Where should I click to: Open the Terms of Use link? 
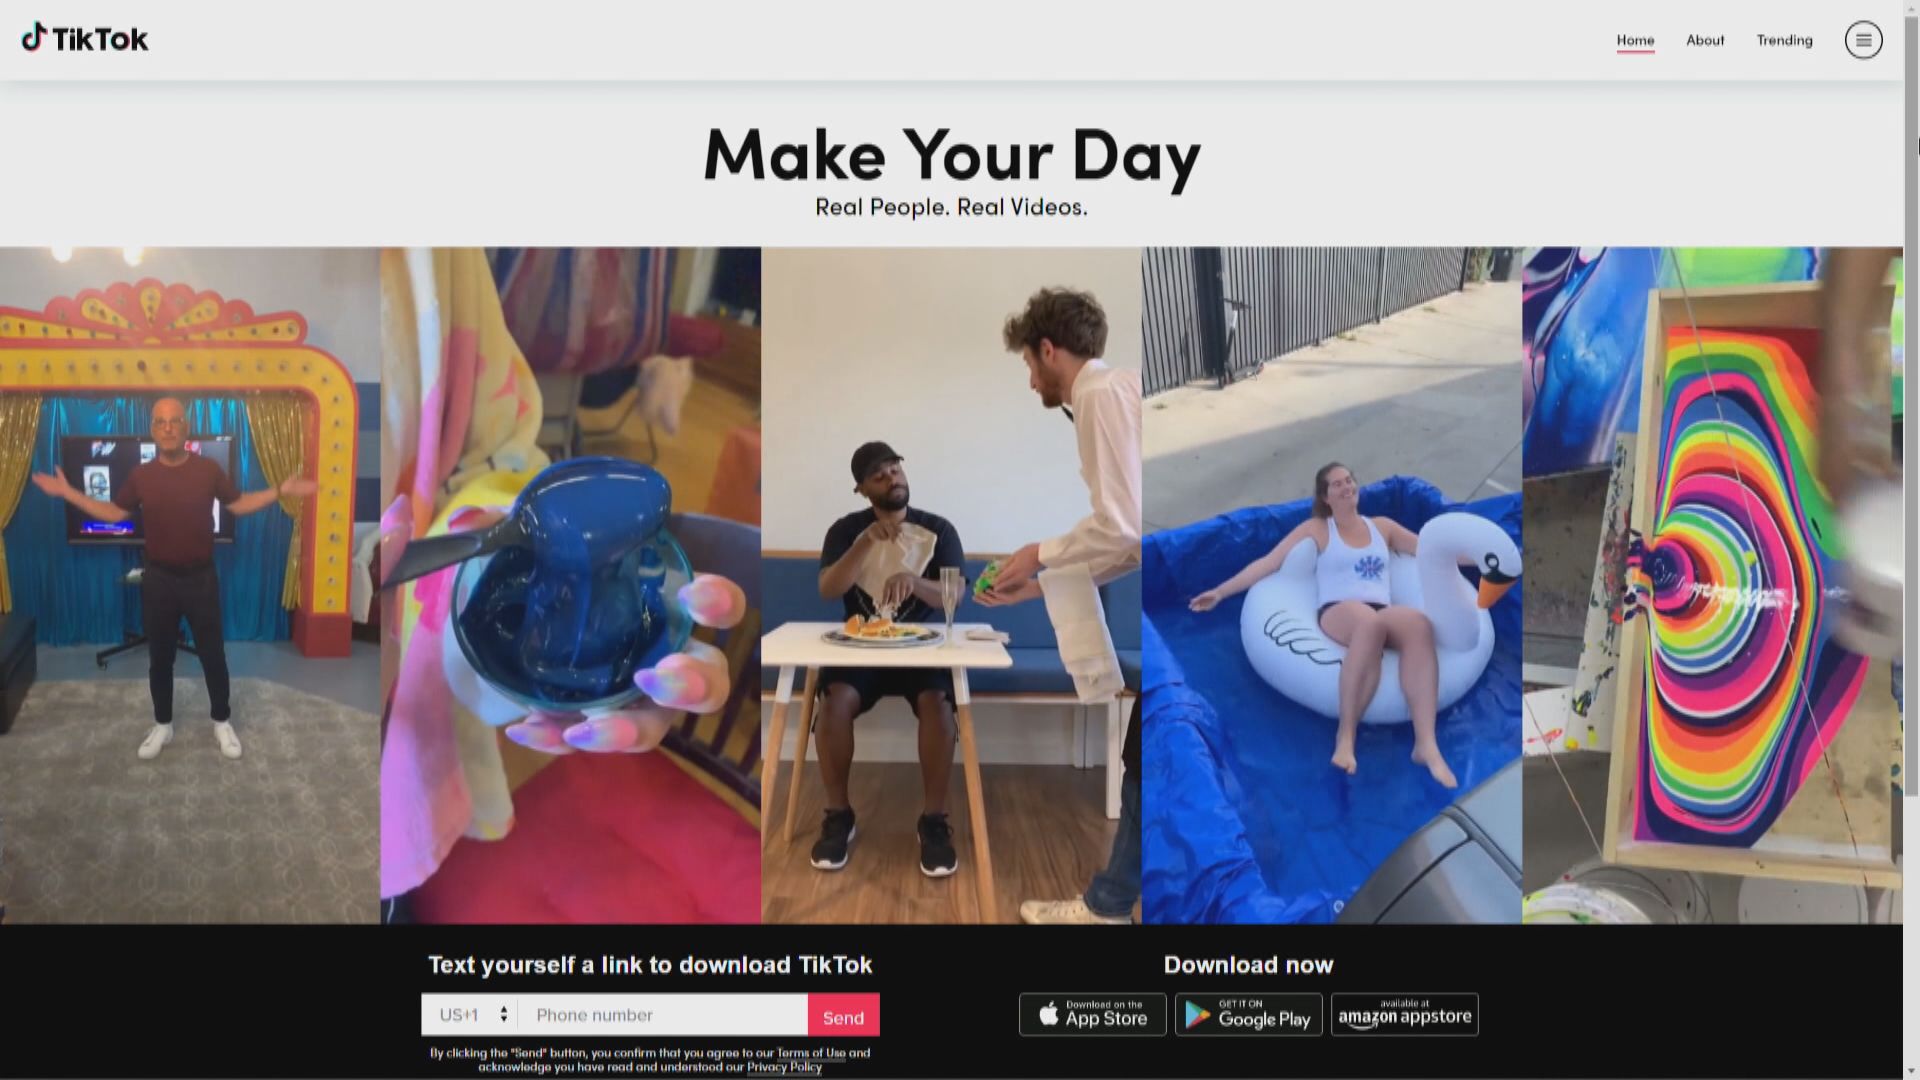(x=811, y=1053)
